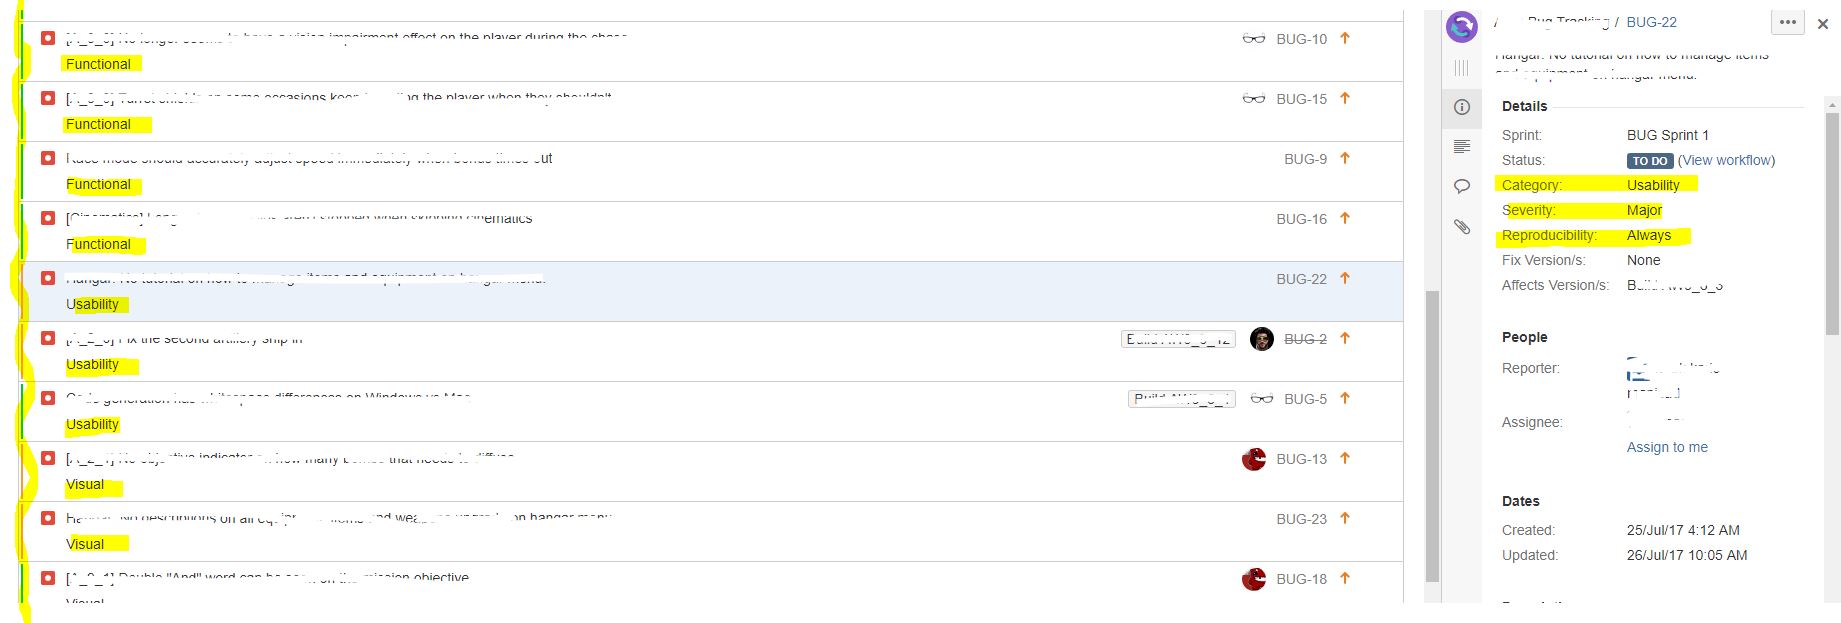Click the Category value "Usability" in Details
The image size is (1841, 623).
(1653, 185)
